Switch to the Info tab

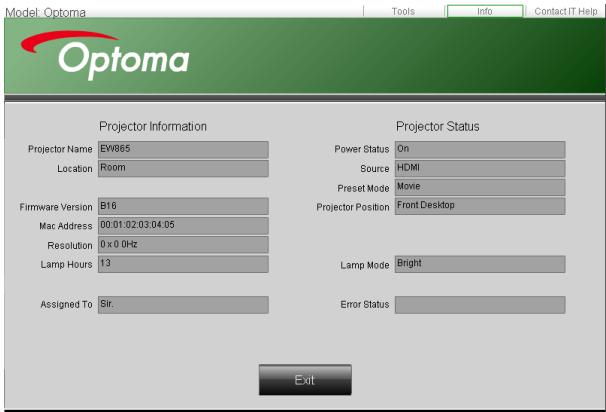coord(485,11)
